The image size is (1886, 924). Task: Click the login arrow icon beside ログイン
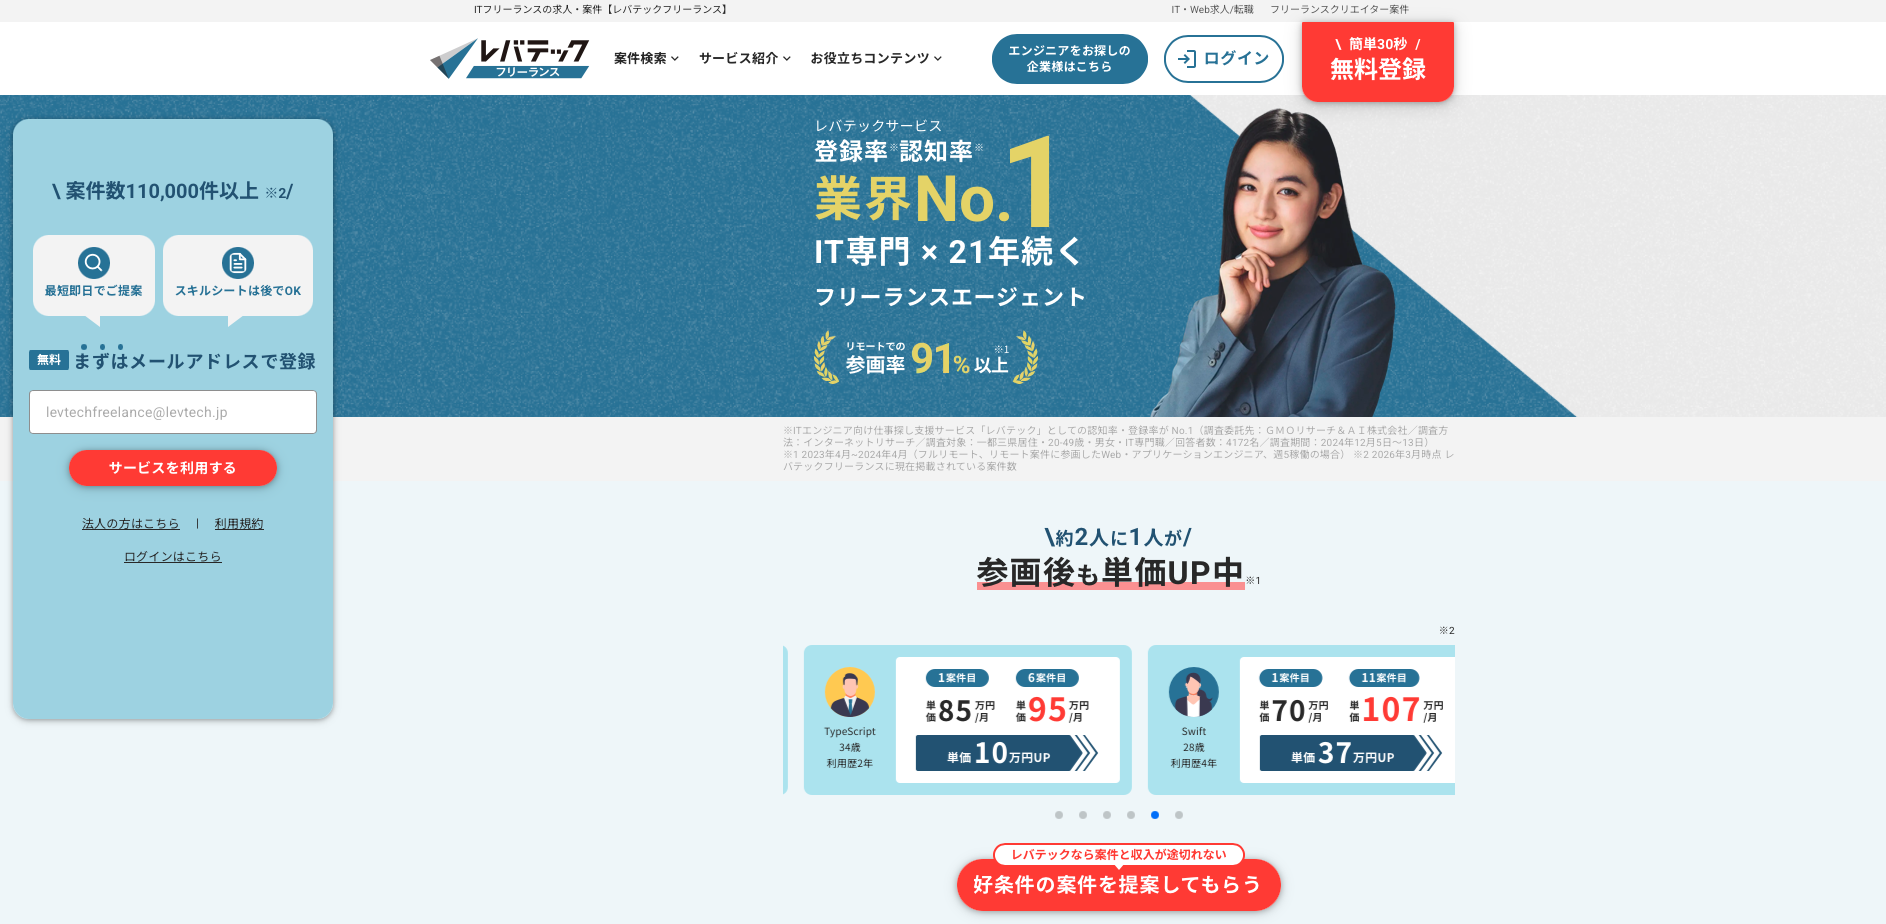pos(1187,59)
